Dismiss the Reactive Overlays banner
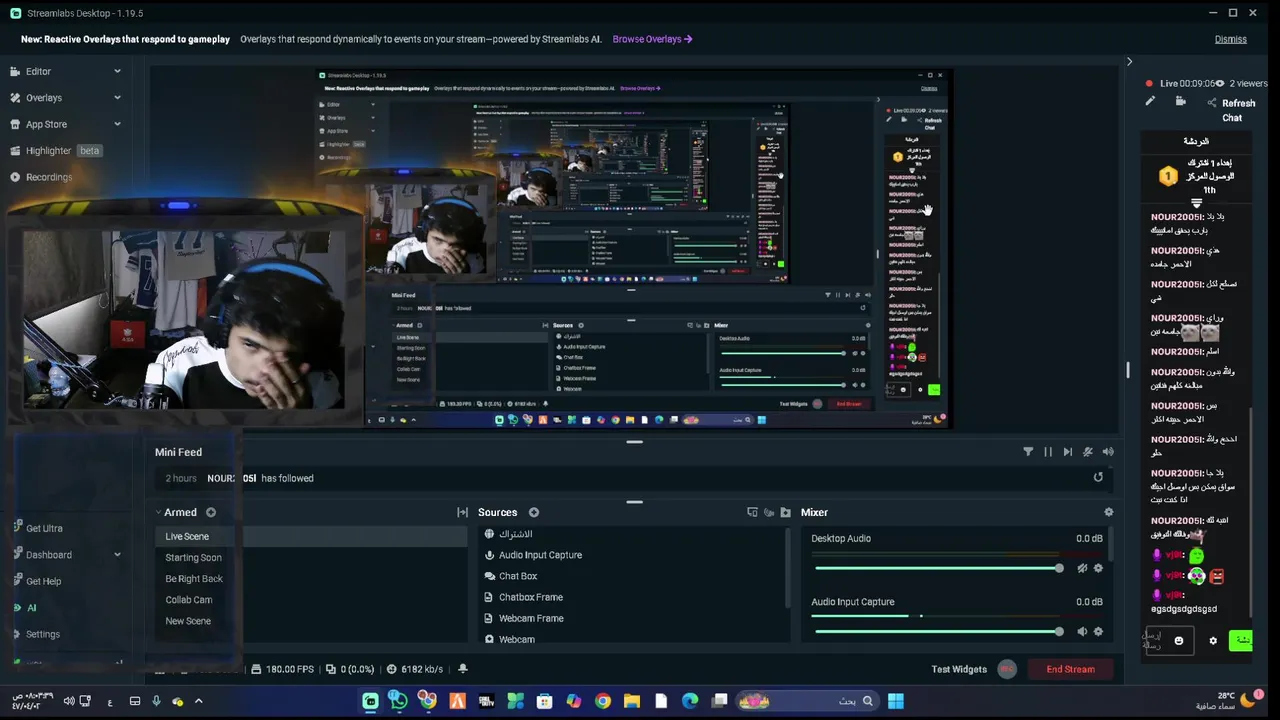This screenshot has width=1280, height=720. point(1230,39)
